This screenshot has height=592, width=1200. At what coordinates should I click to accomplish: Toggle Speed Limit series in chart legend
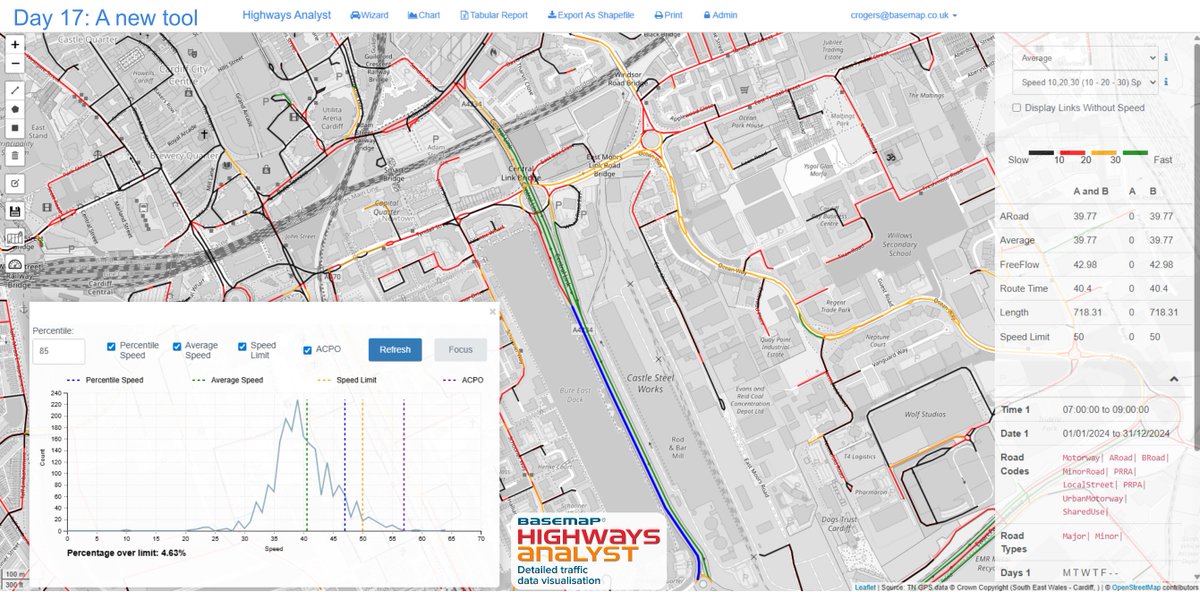[349, 380]
